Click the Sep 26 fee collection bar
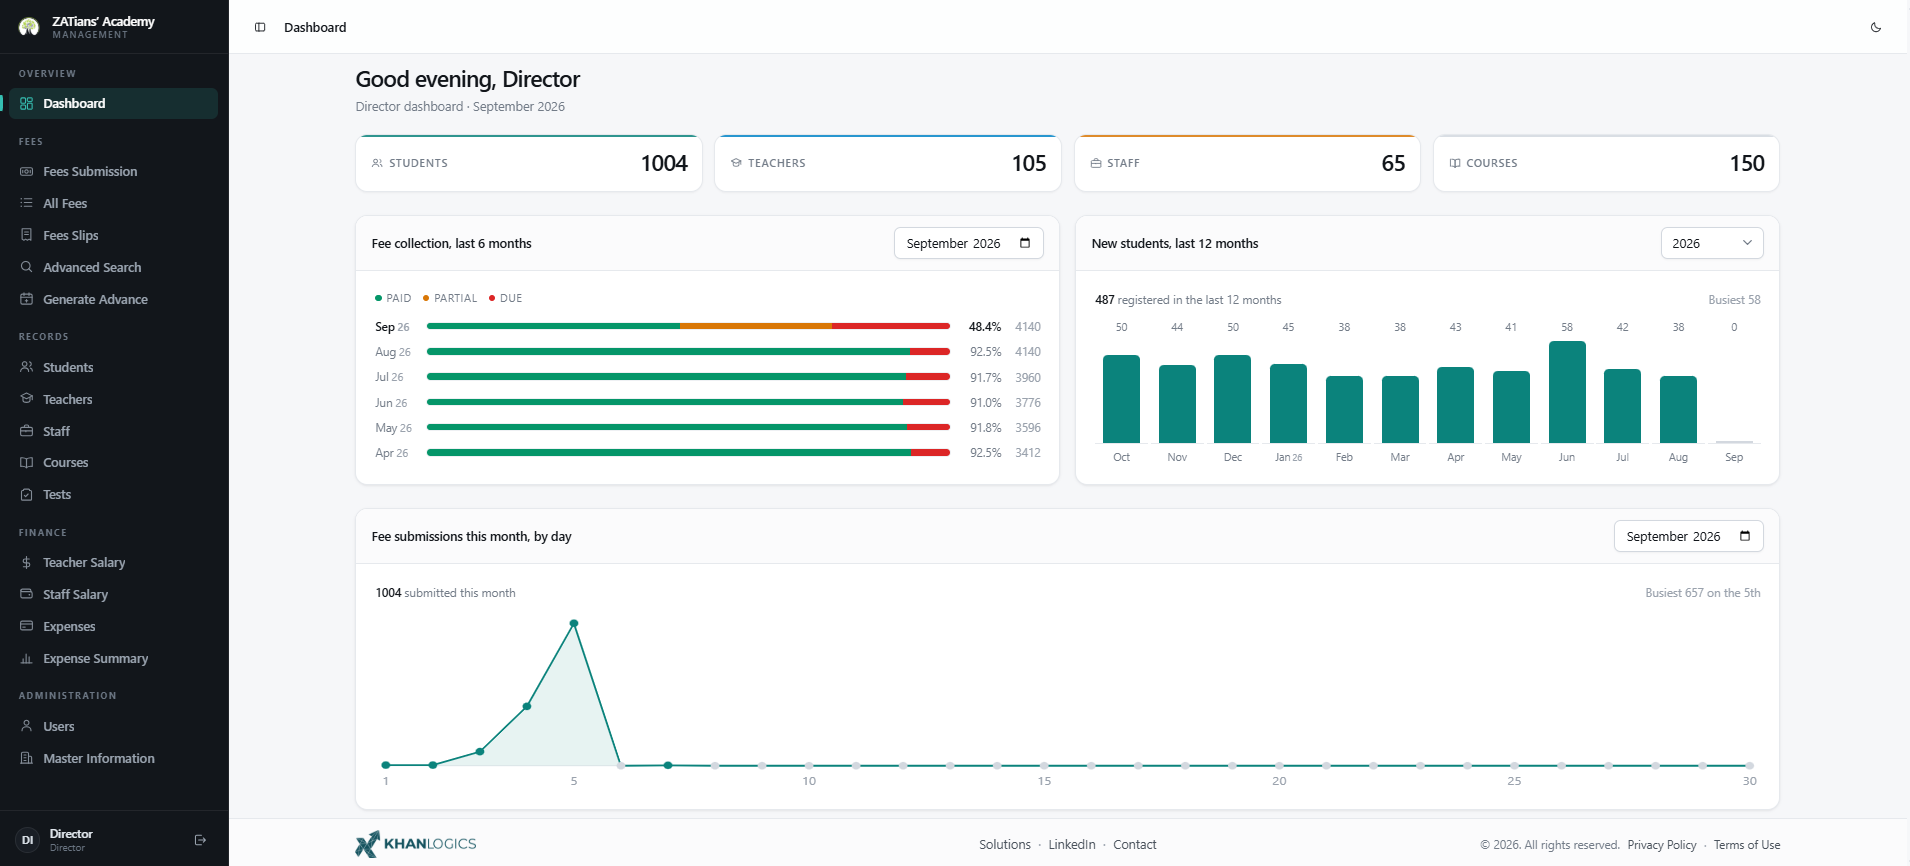Viewport: 1910px width, 866px height. click(x=688, y=326)
